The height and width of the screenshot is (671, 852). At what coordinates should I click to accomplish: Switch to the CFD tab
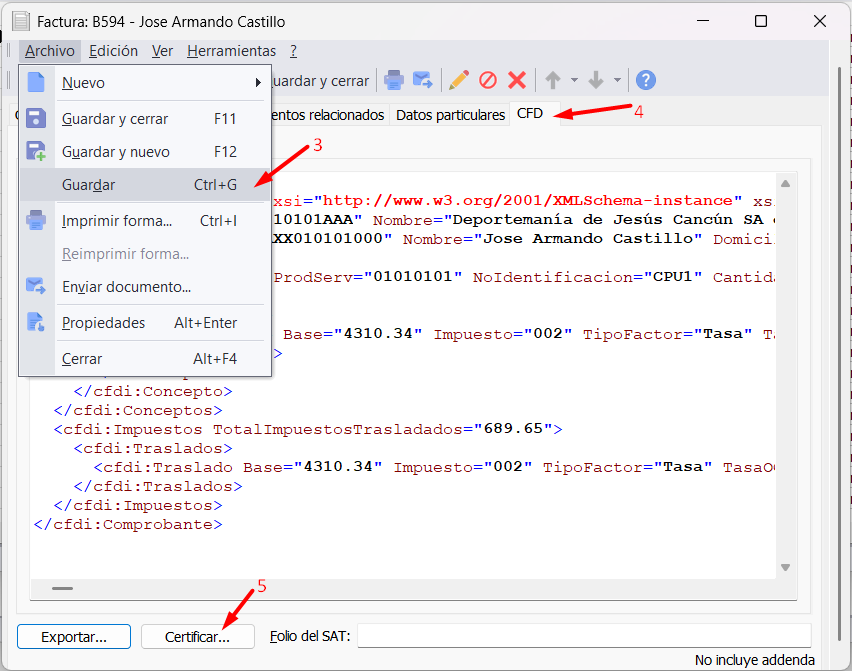click(x=530, y=114)
